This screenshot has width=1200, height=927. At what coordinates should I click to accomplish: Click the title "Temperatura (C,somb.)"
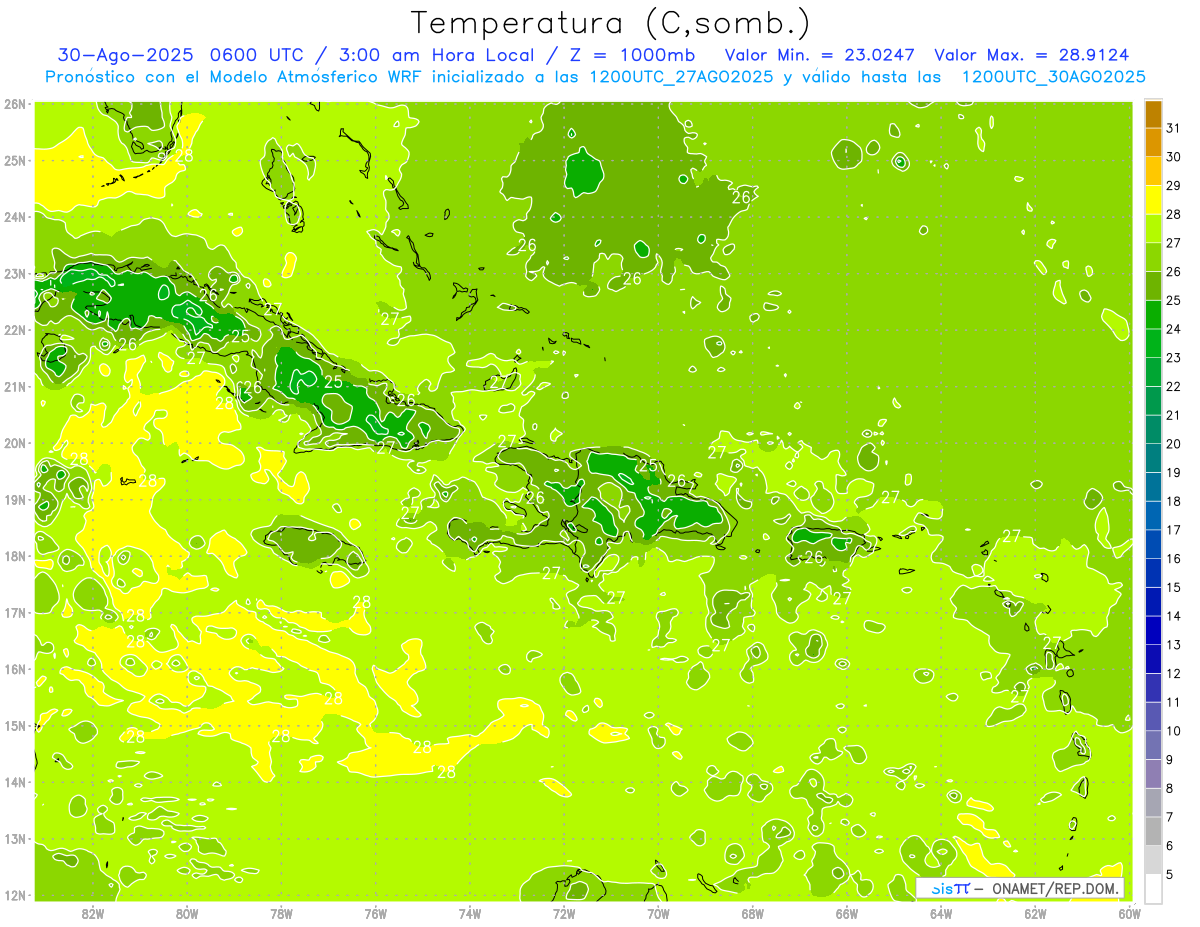pyautogui.click(x=611, y=23)
